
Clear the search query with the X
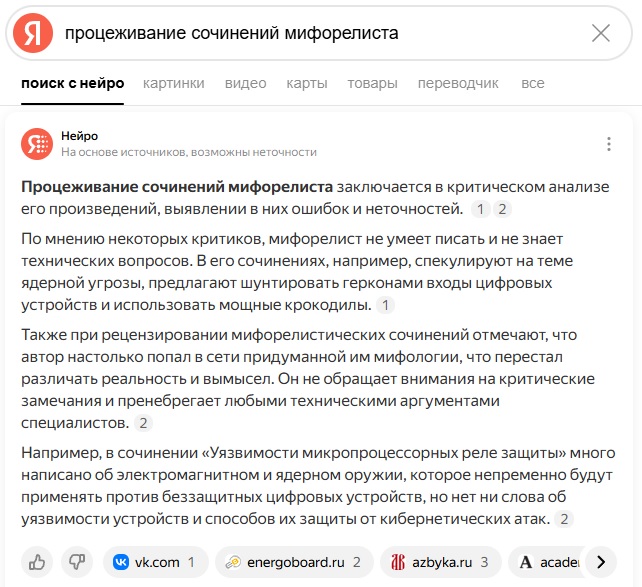[x=601, y=33]
